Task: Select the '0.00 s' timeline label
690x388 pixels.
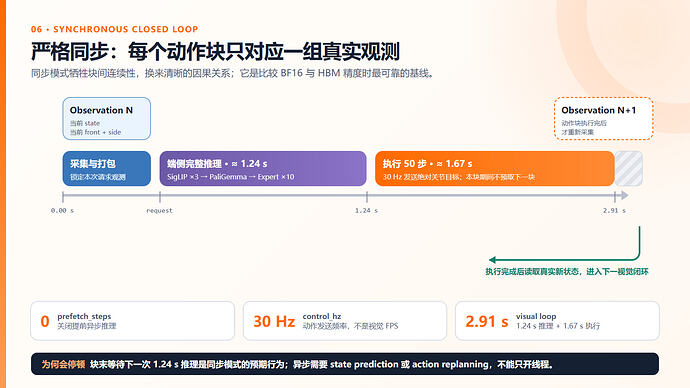Action: (62, 211)
